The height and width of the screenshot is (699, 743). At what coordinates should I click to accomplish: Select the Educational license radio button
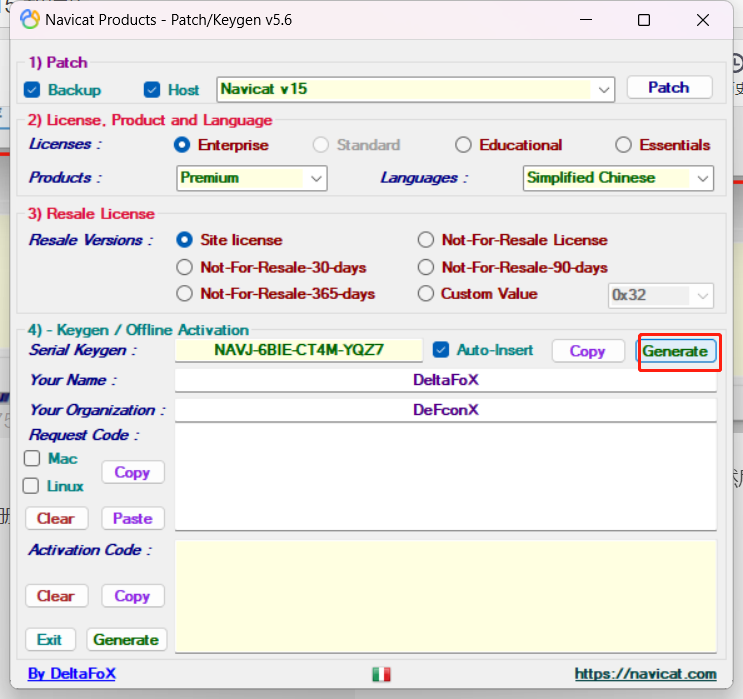coord(463,145)
